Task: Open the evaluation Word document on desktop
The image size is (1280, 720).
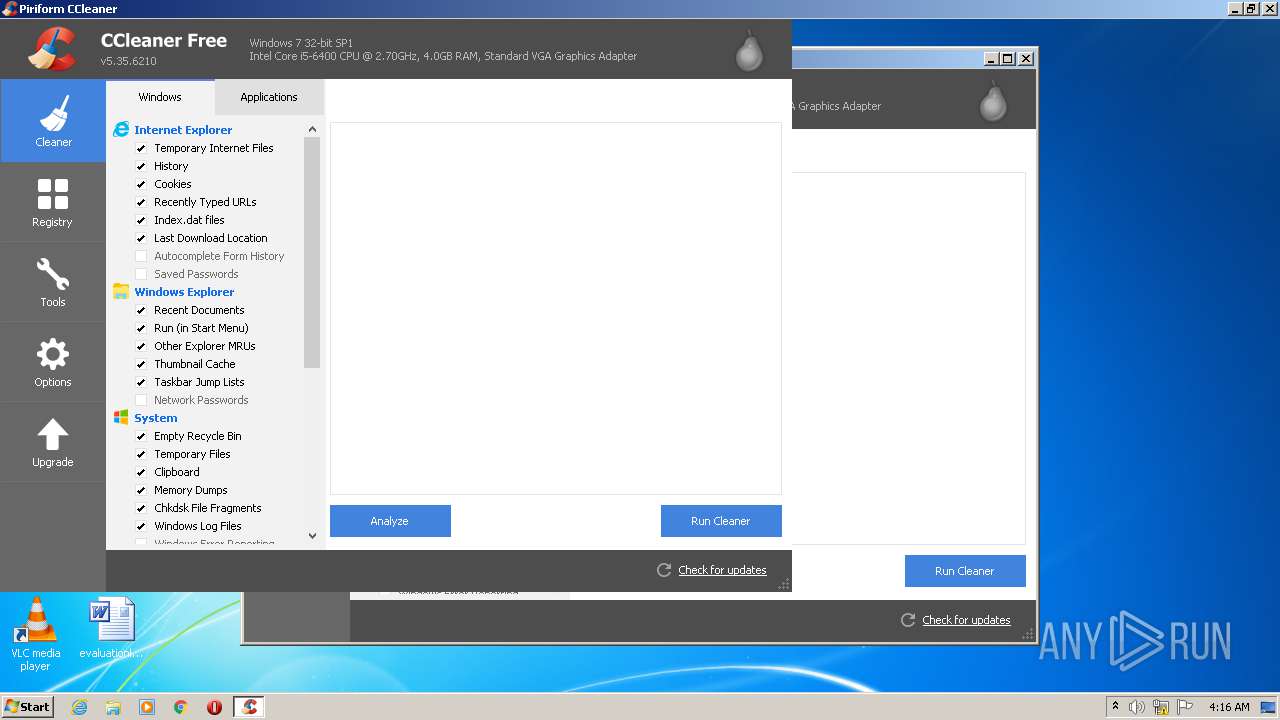Action: pyautogui.click(x=111, y=629)
